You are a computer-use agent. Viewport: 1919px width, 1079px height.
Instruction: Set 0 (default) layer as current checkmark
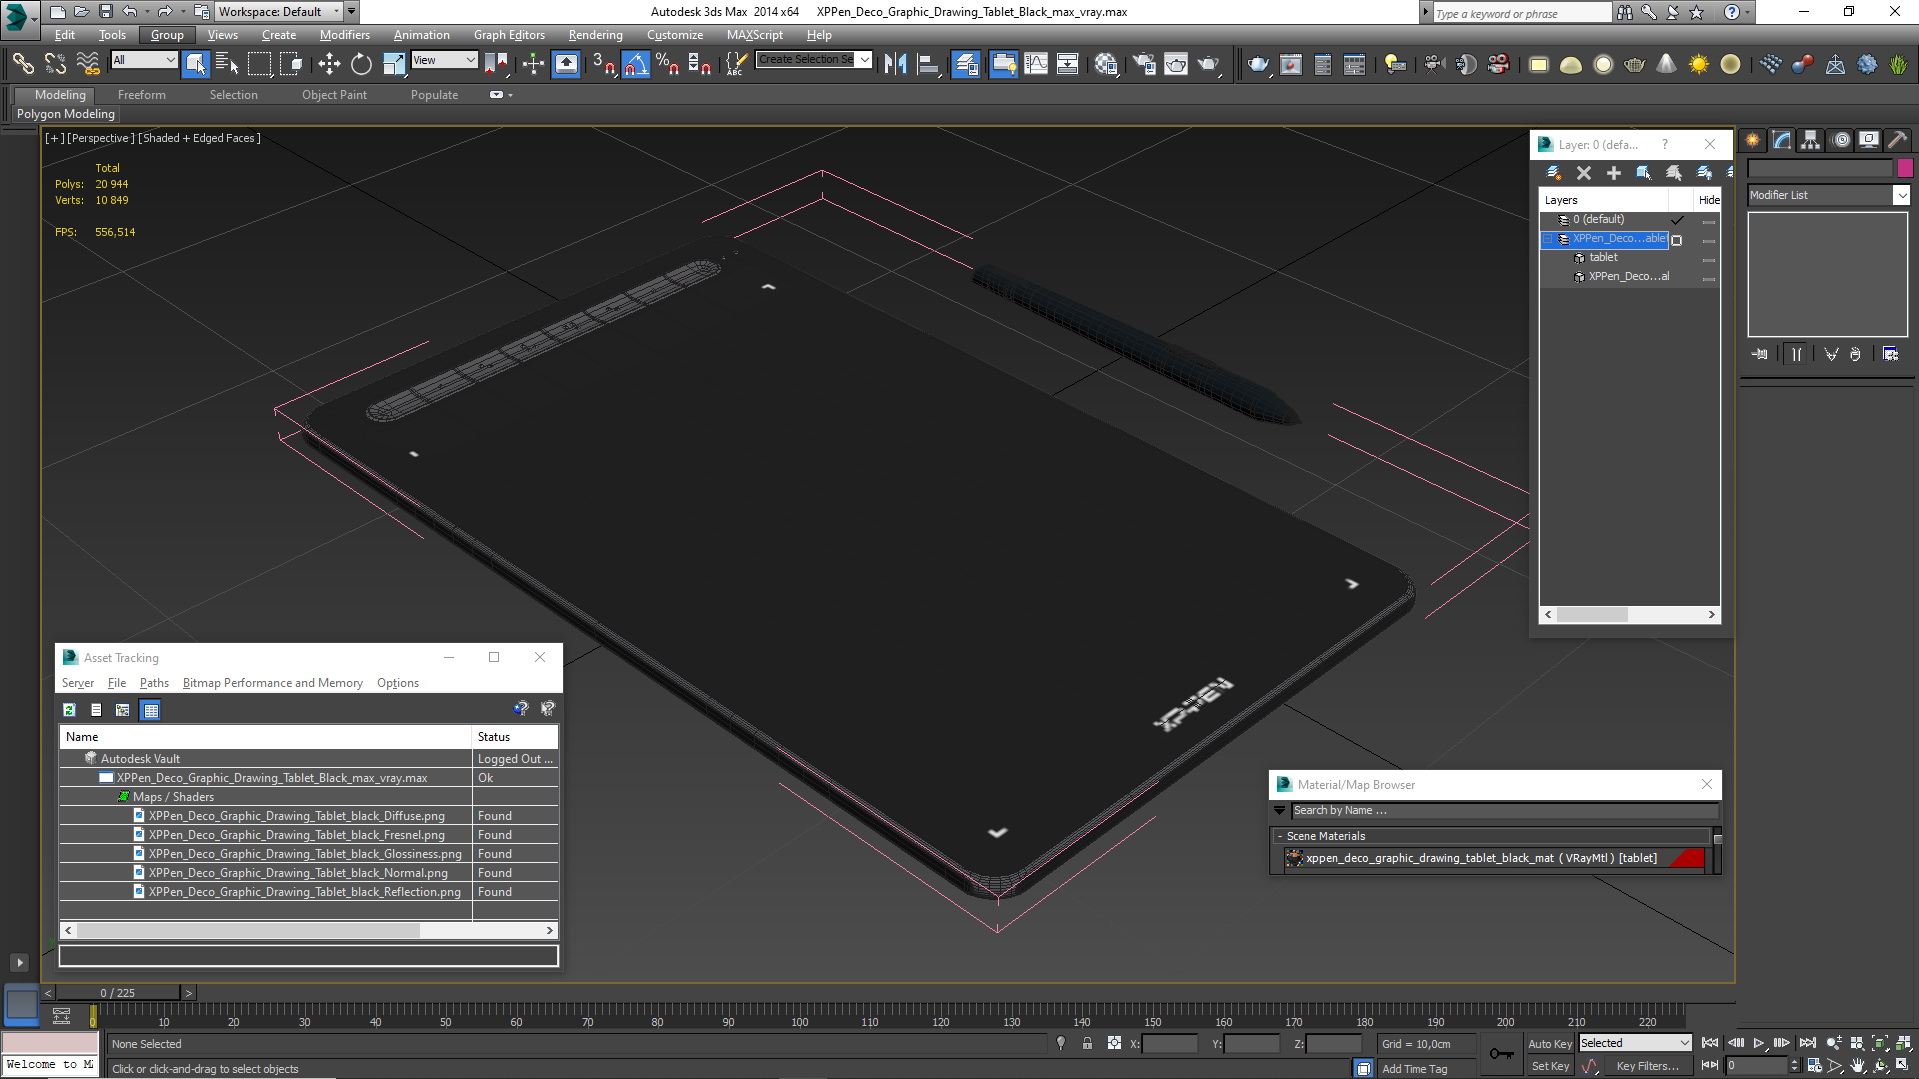[1678, 220]
